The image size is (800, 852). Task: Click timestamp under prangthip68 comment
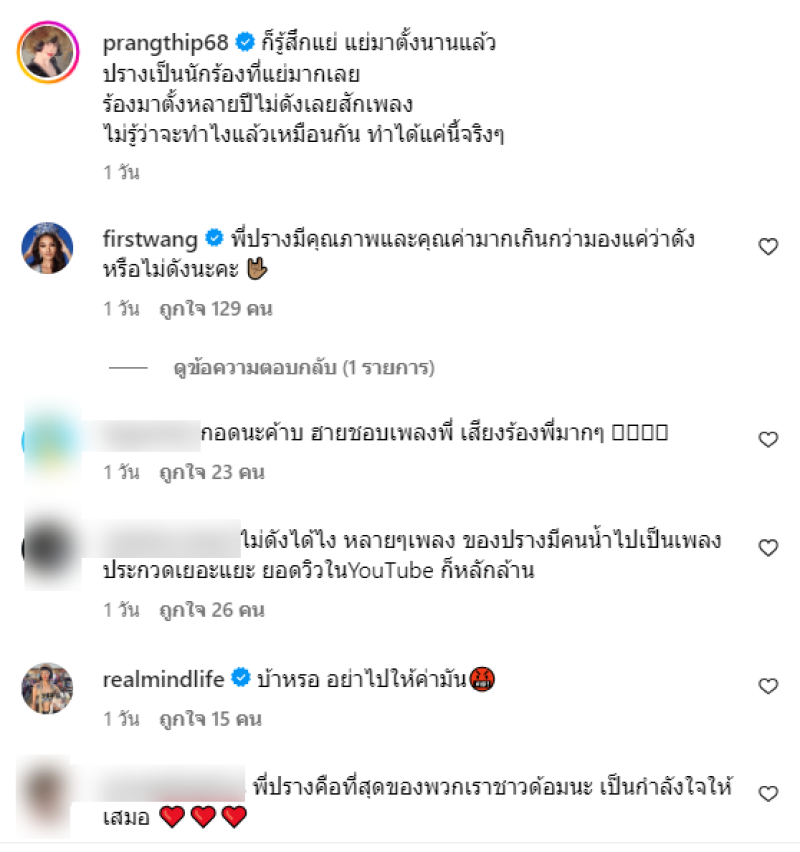[121, 172]
